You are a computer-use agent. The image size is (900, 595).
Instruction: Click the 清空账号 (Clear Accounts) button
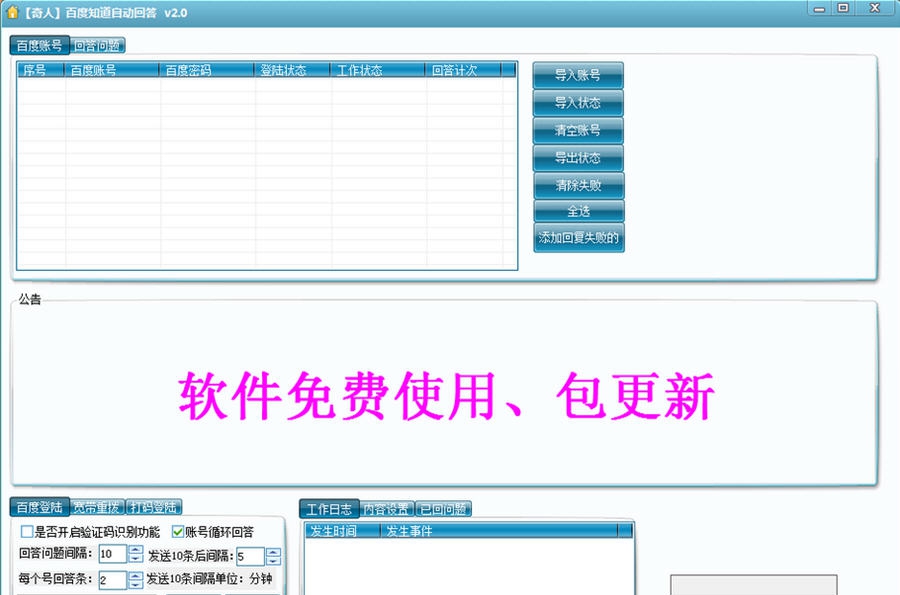point(578,129)
